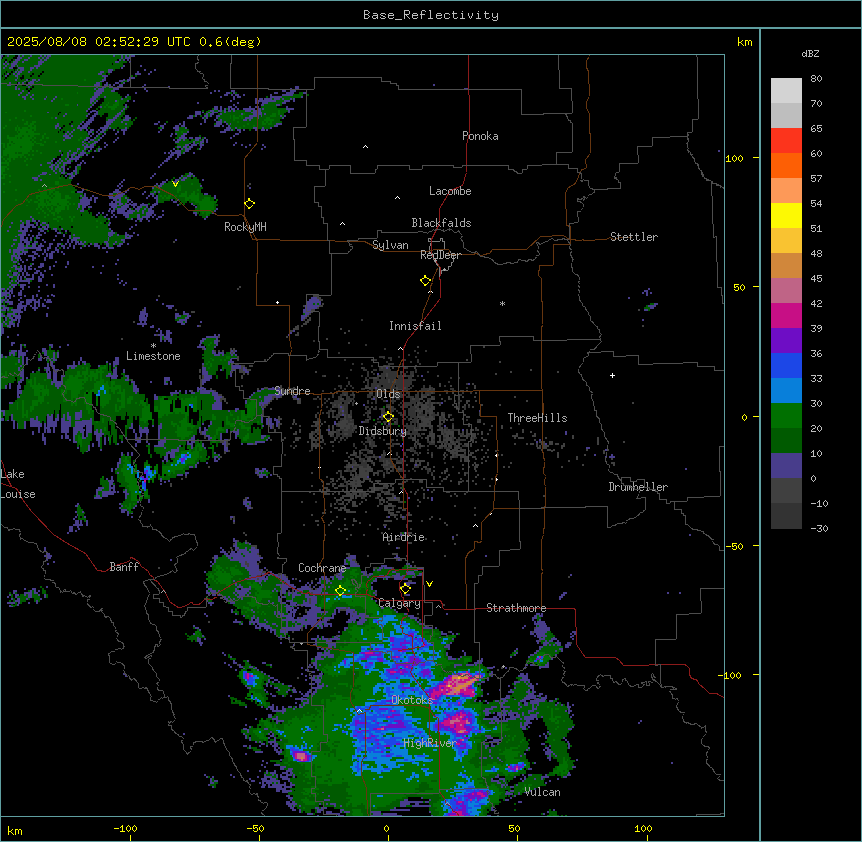Click the bottom-axis -100 tick label
Screen dimensions: 862x842
tap(125, 828)
